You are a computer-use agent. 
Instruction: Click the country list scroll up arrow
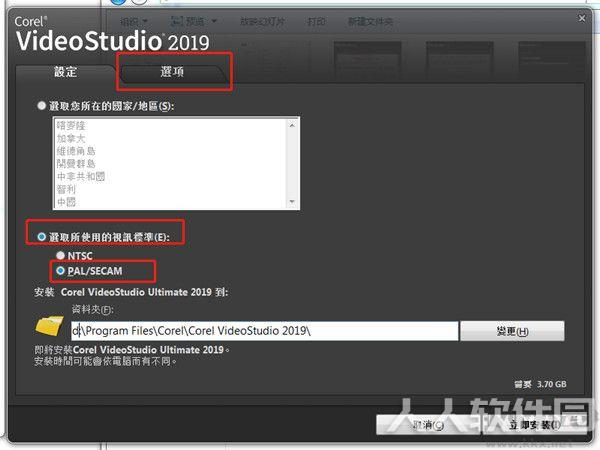(x=292, y=126)
